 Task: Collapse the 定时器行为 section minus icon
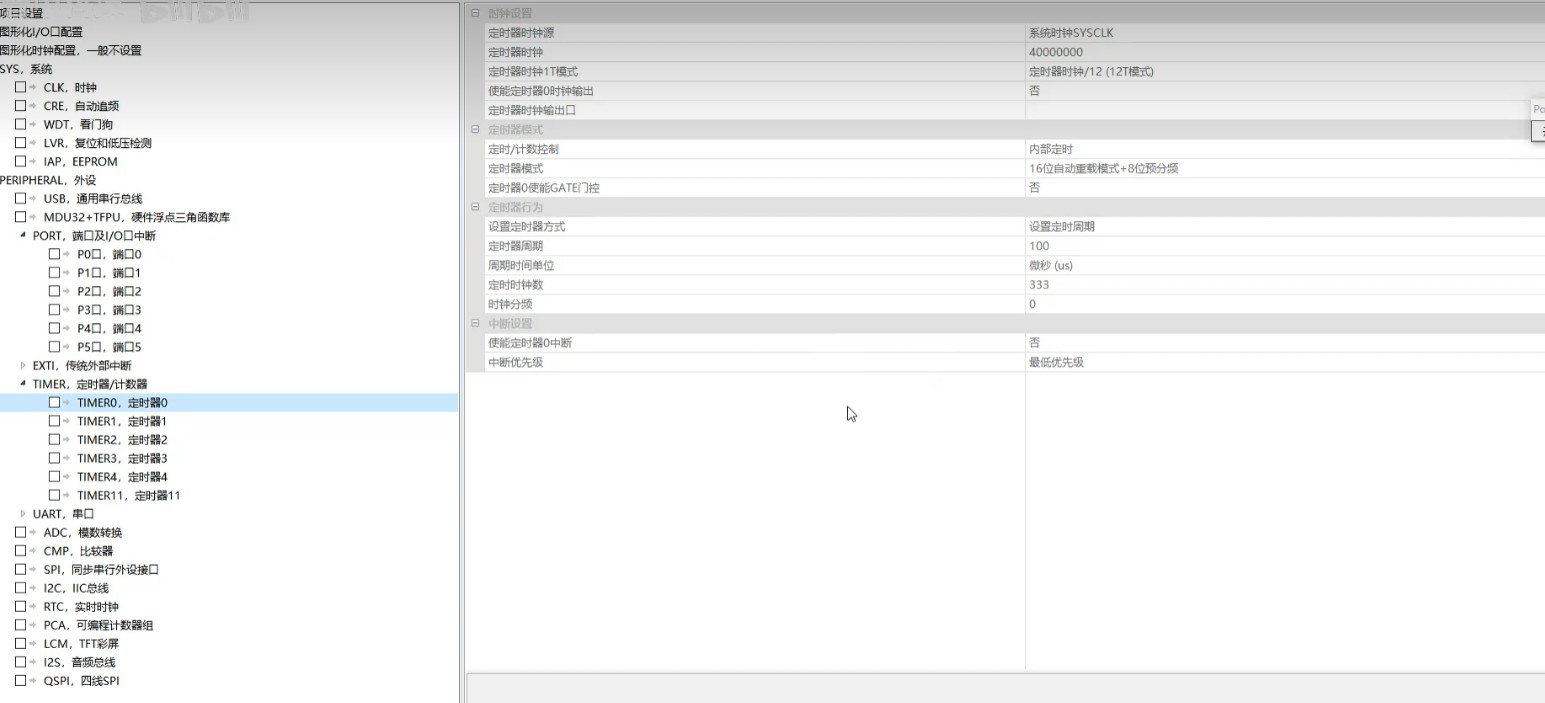pos(475,208)
